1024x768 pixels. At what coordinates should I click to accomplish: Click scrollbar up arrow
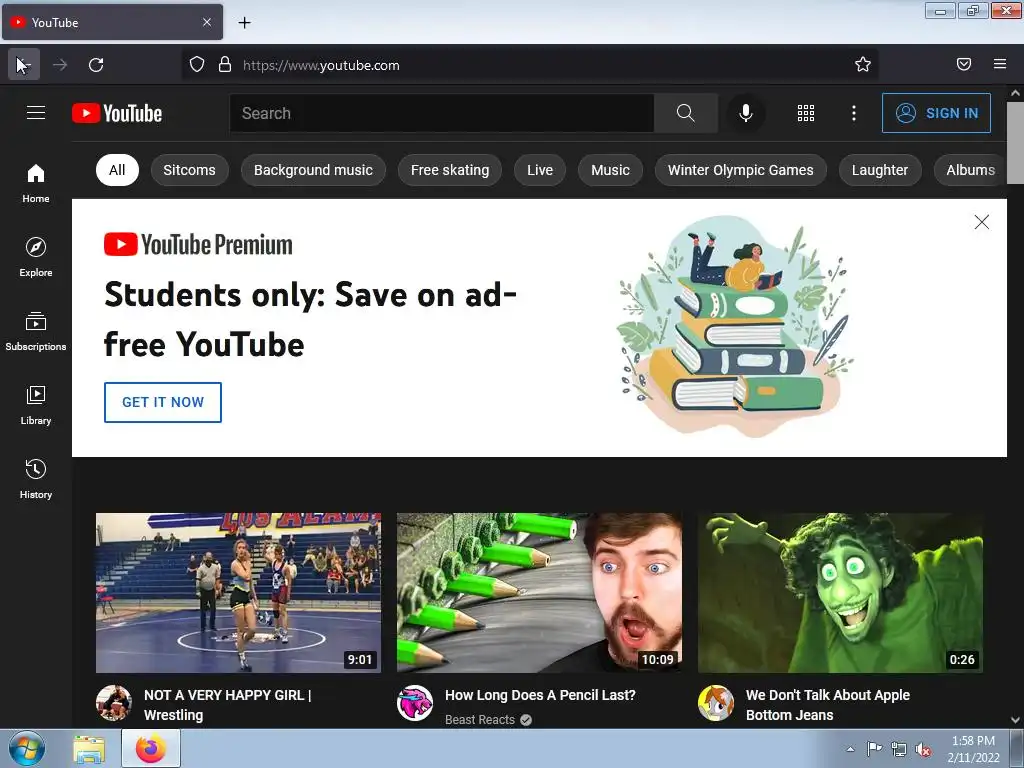[1015, 93]
